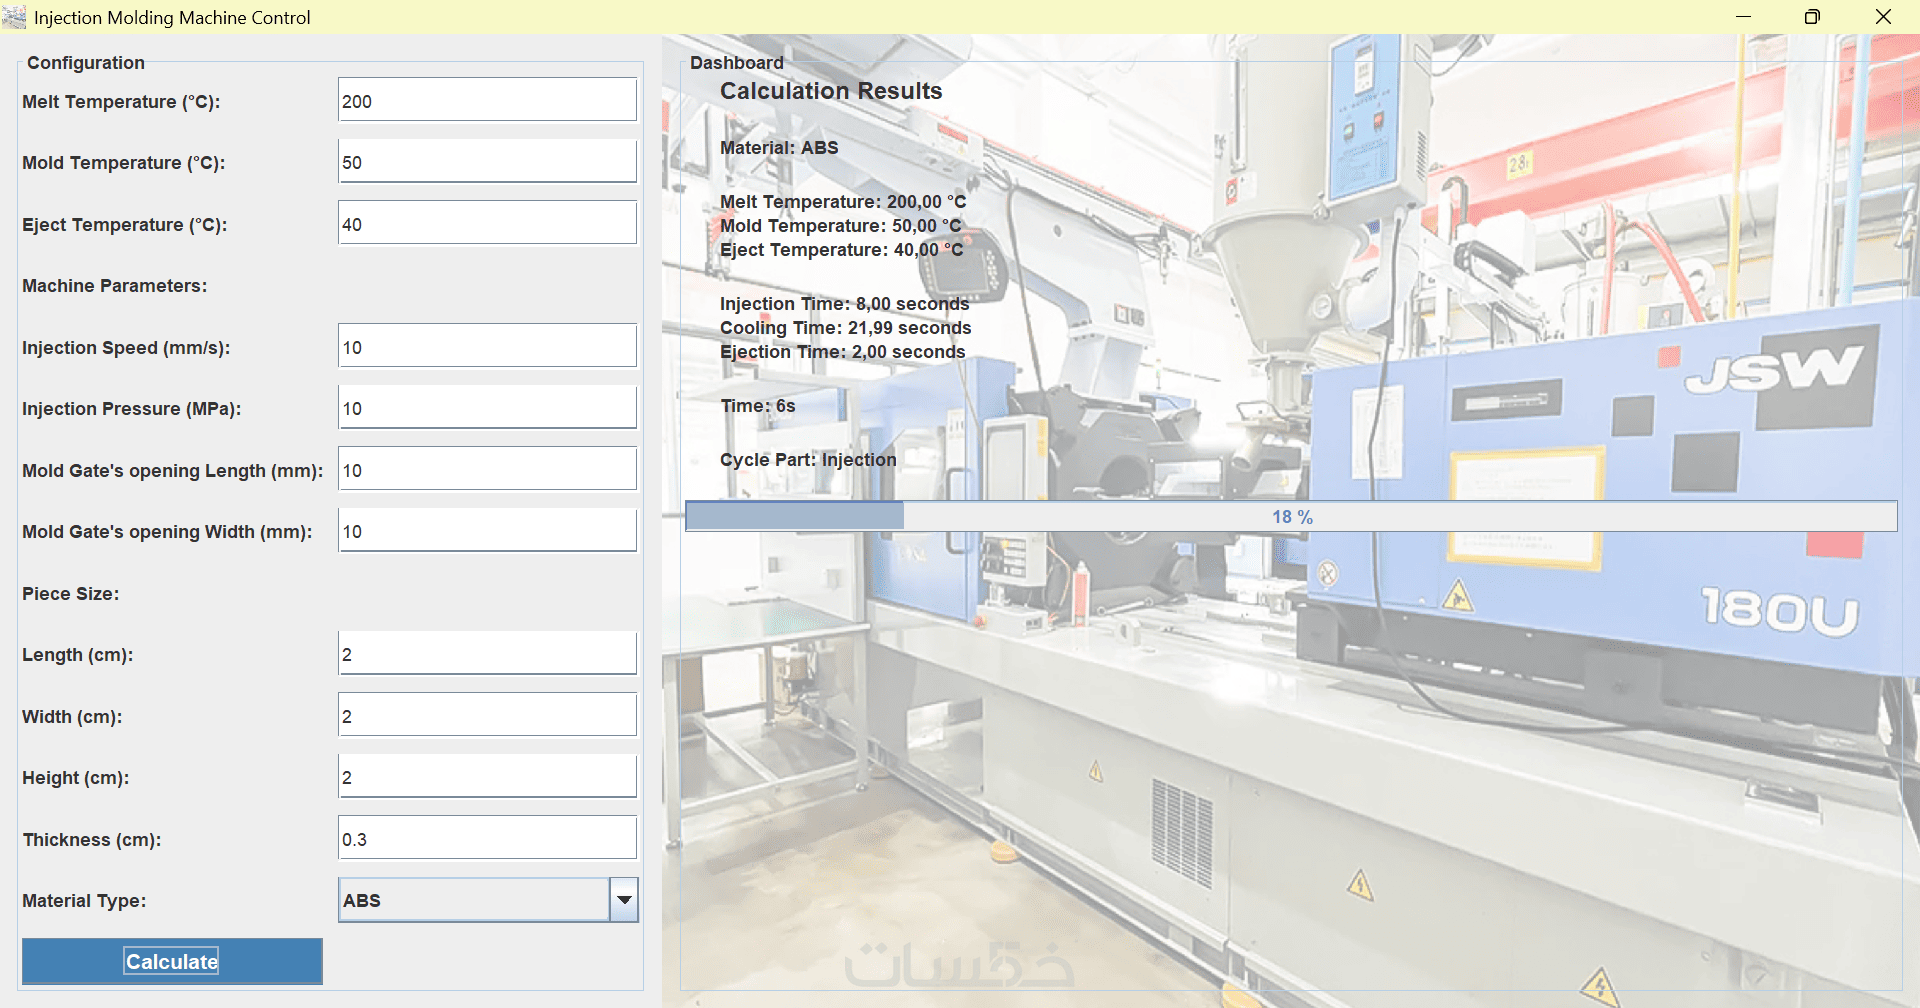
Task: Select the Injection Pressure input field
Action: point(487,408)
